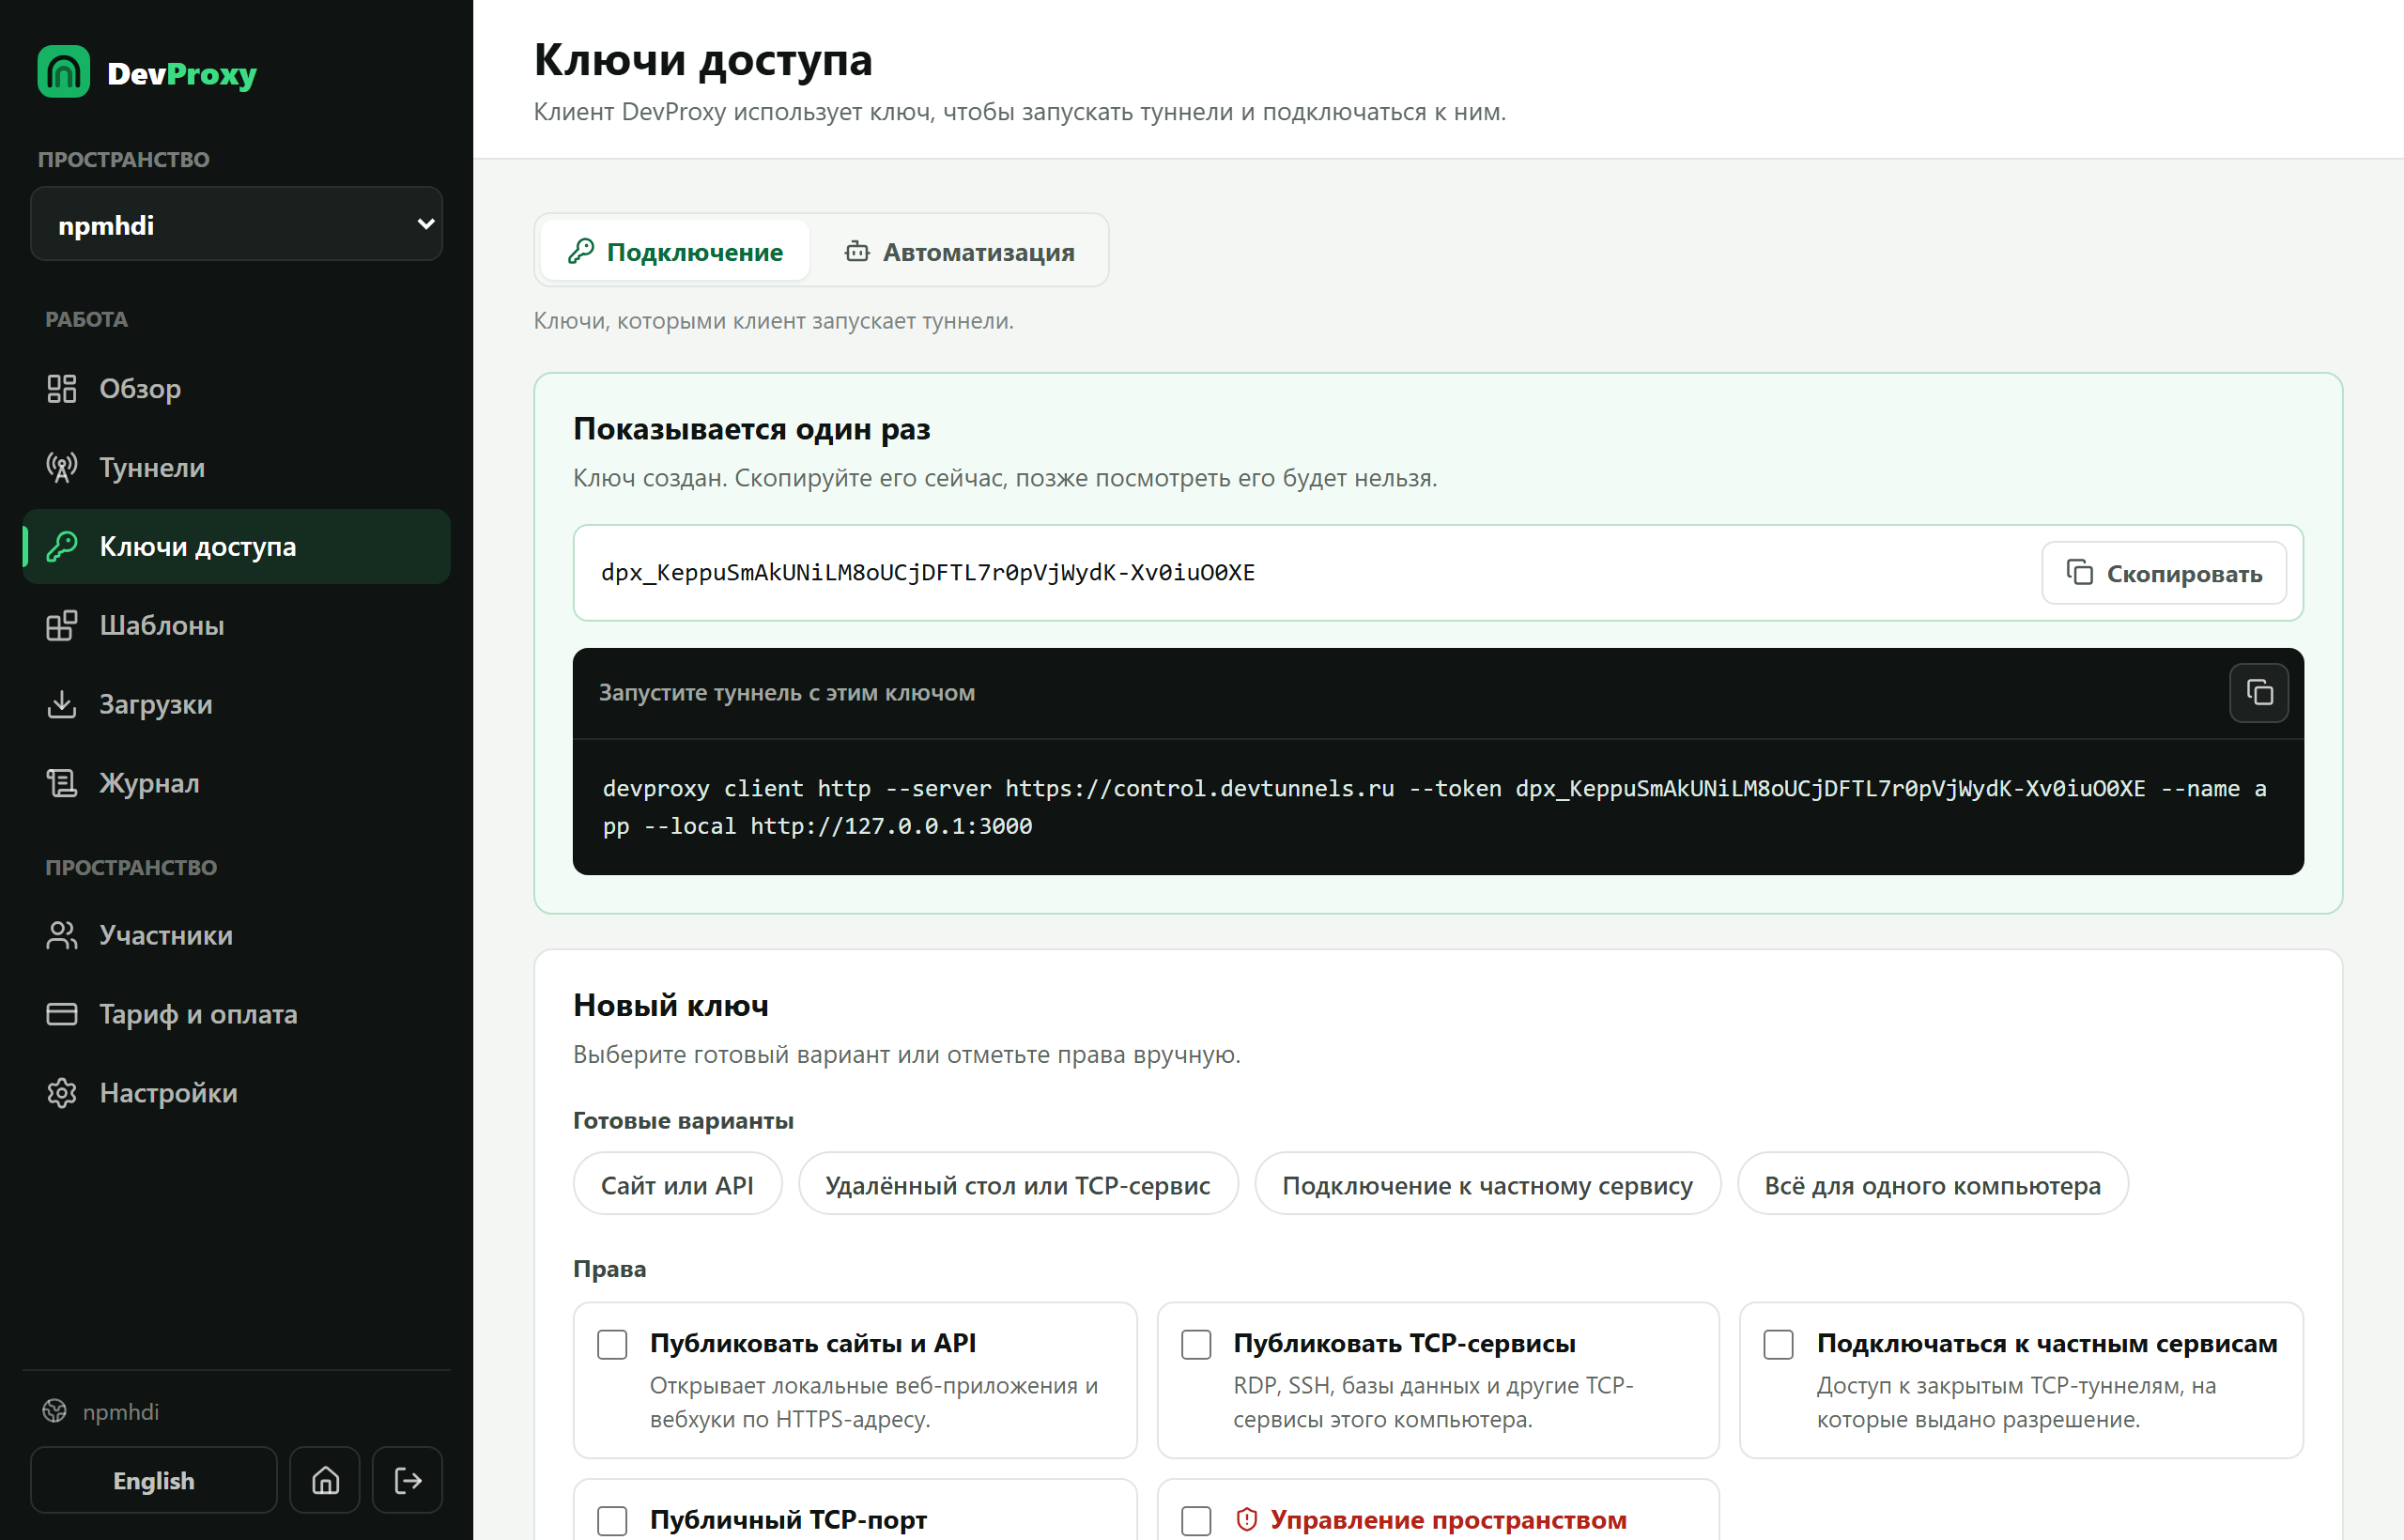Check Подключаться к частным сервисам
2404x1540 pixels.
click(1779, 1346)
